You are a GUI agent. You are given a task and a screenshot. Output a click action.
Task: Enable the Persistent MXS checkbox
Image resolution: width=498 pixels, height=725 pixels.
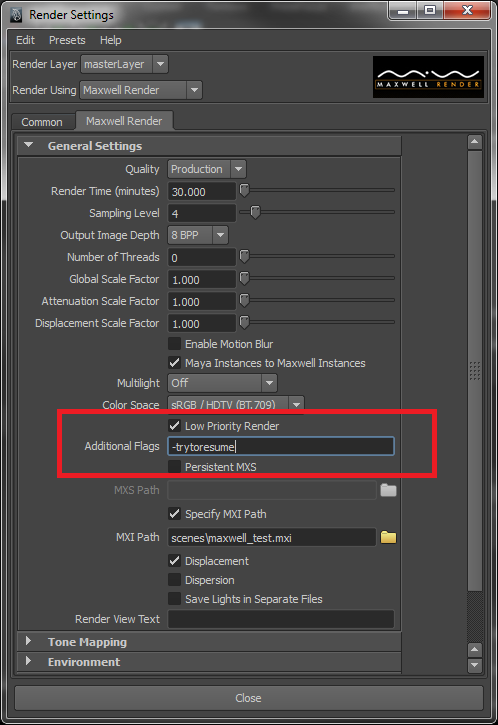coord(174,467)
